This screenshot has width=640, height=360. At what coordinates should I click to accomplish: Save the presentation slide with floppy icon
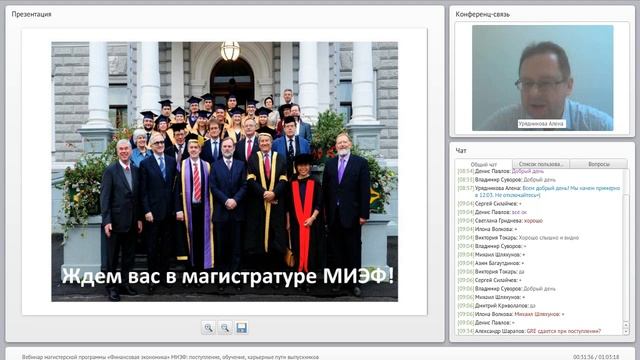tap(242, 328)
